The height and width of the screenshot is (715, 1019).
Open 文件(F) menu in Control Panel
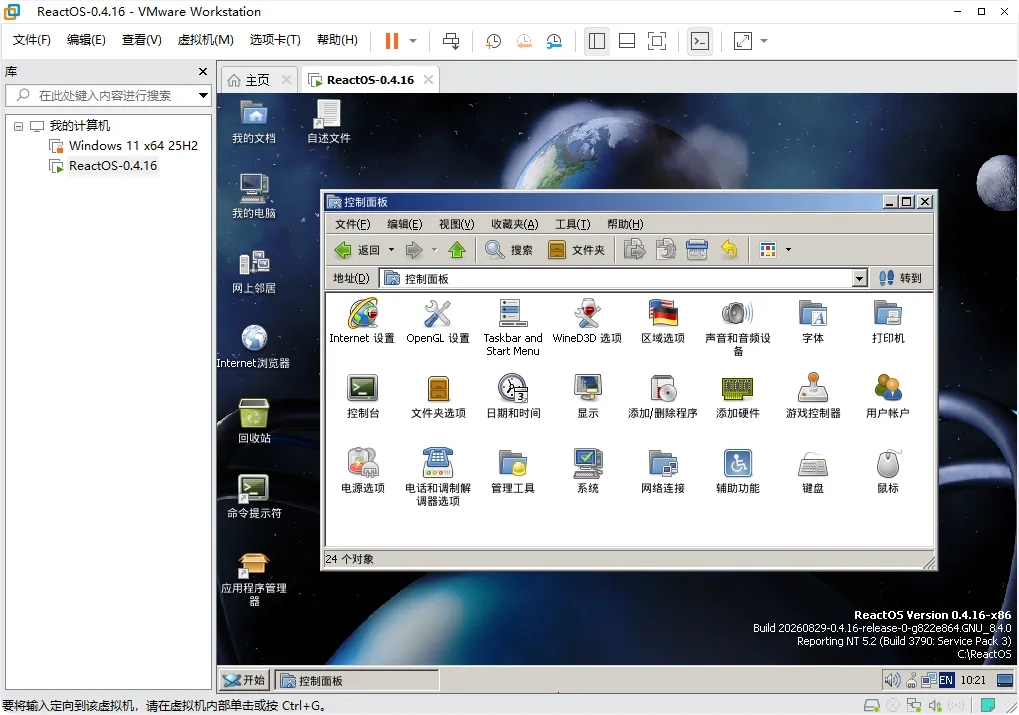coord(352,224)
